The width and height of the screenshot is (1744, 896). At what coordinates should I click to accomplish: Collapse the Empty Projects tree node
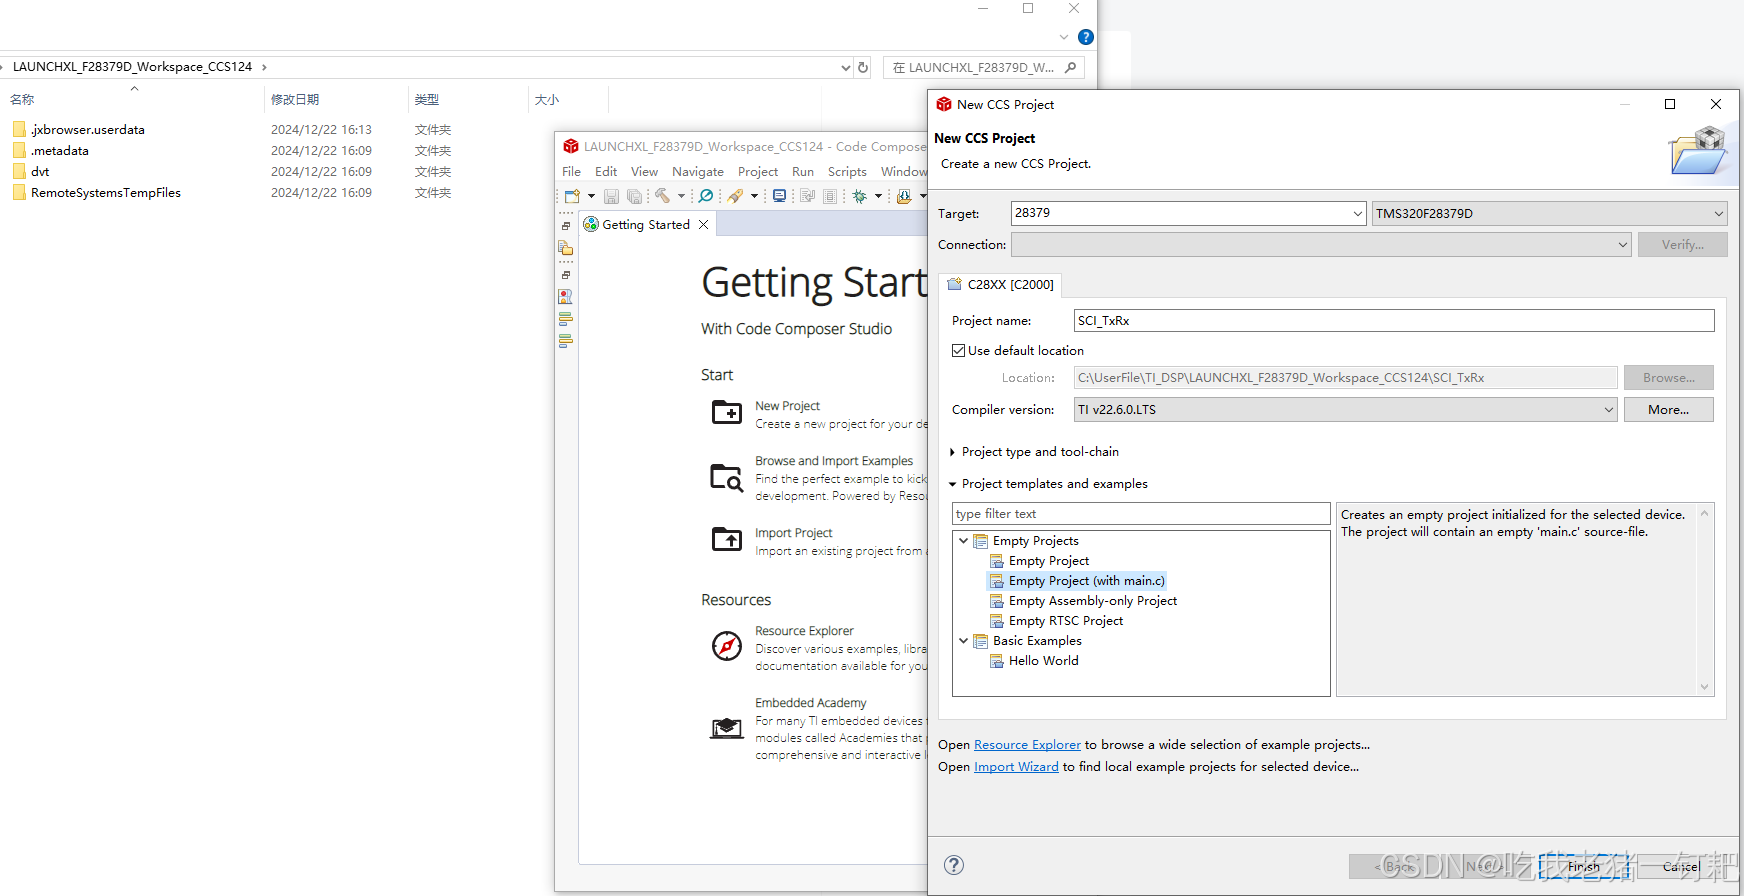[963, 541]
